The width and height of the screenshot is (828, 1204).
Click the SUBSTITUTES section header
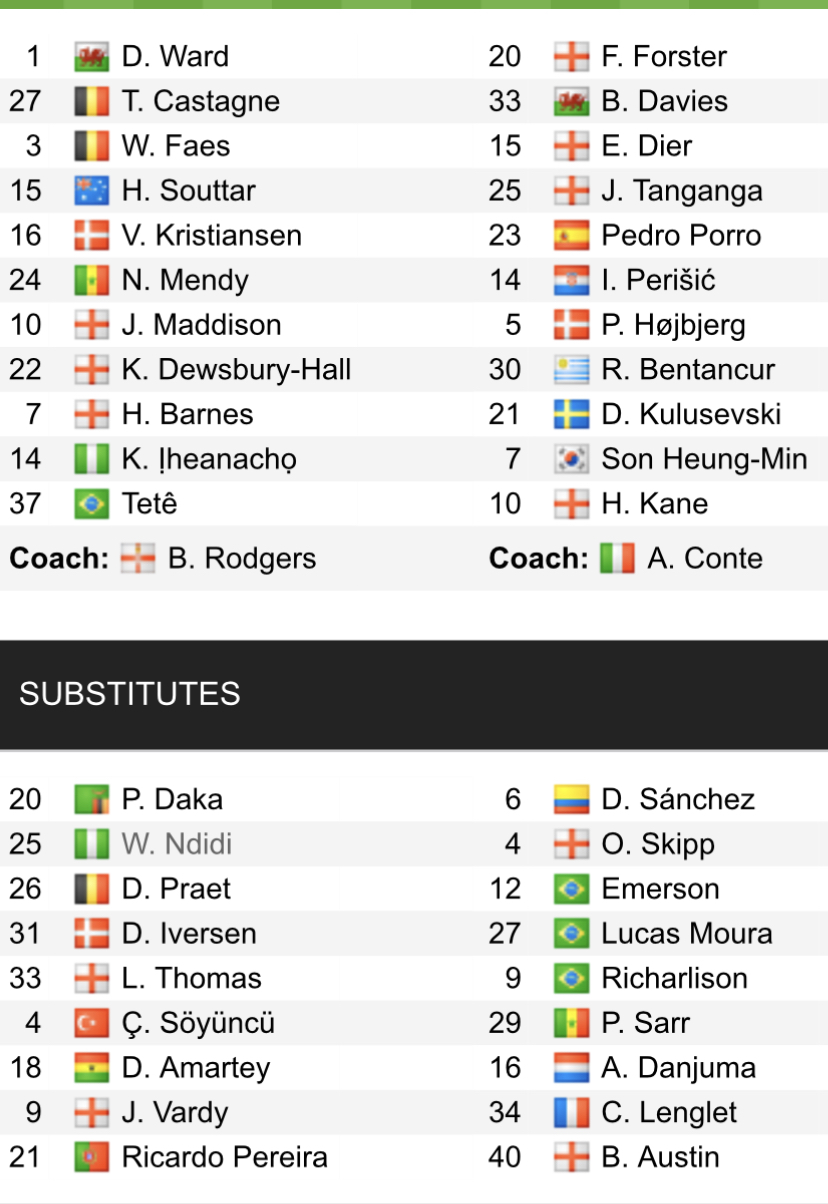pyautogui.click(x=130, y=694)
